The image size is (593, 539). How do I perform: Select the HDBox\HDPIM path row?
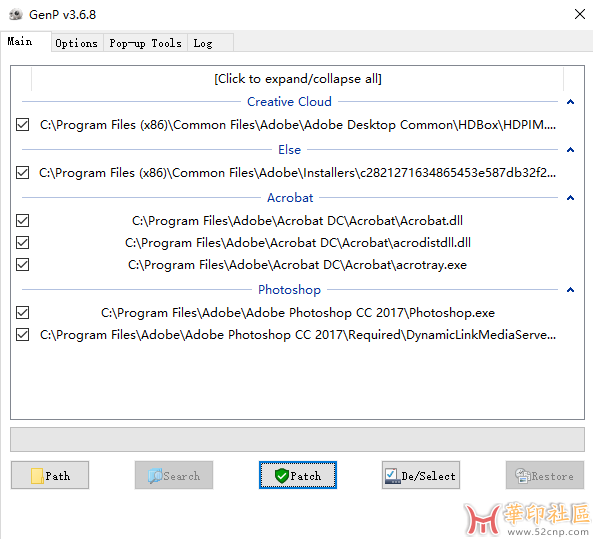coord(298,124)
